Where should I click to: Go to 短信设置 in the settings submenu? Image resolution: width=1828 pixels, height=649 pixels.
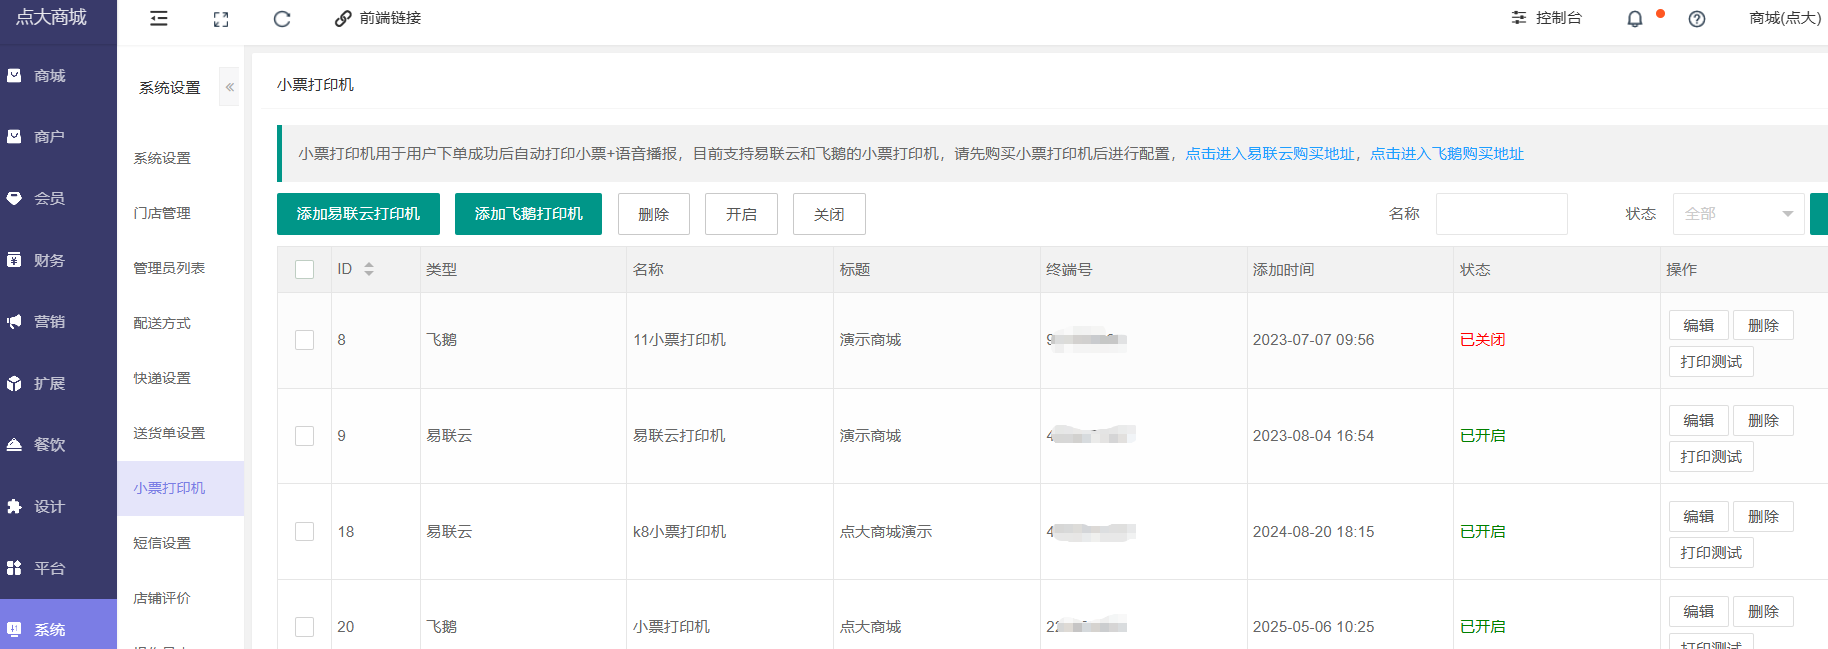[162, 543]
